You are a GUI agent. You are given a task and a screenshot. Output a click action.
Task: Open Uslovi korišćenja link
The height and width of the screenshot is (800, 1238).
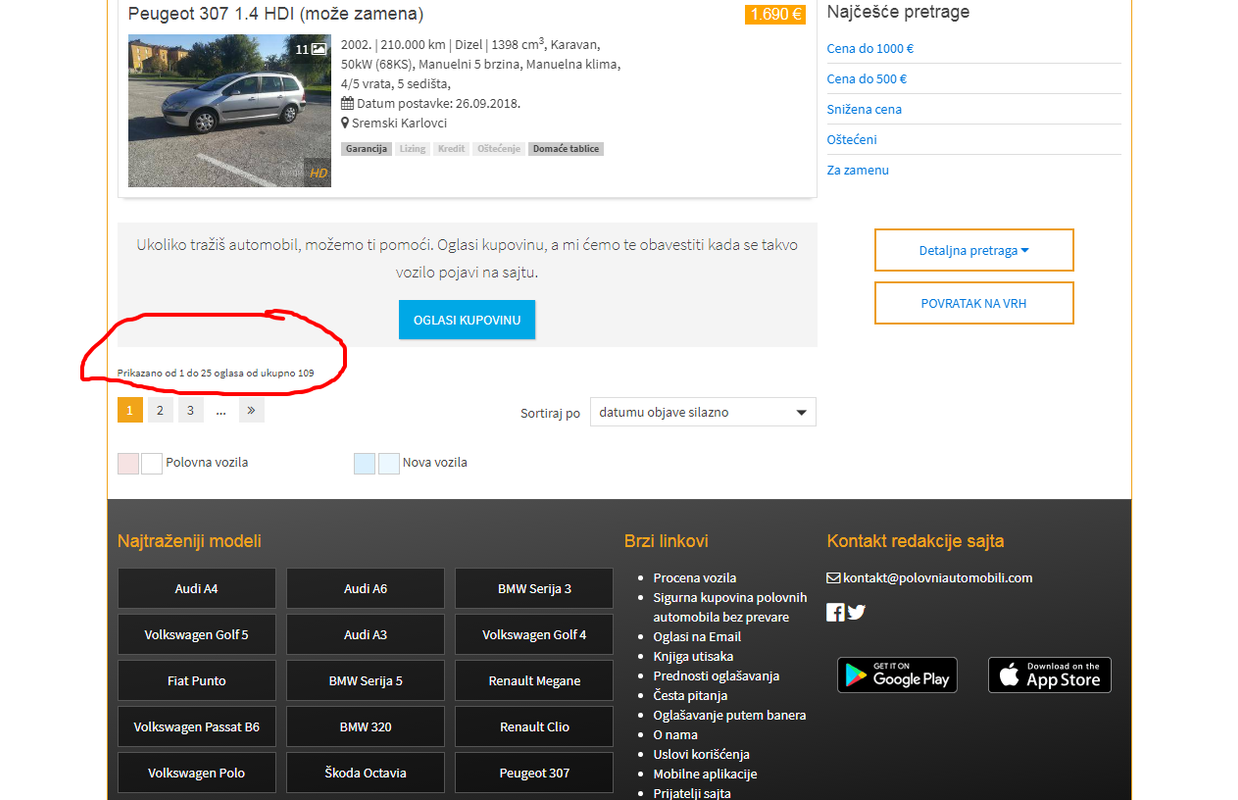pos(701,754)
